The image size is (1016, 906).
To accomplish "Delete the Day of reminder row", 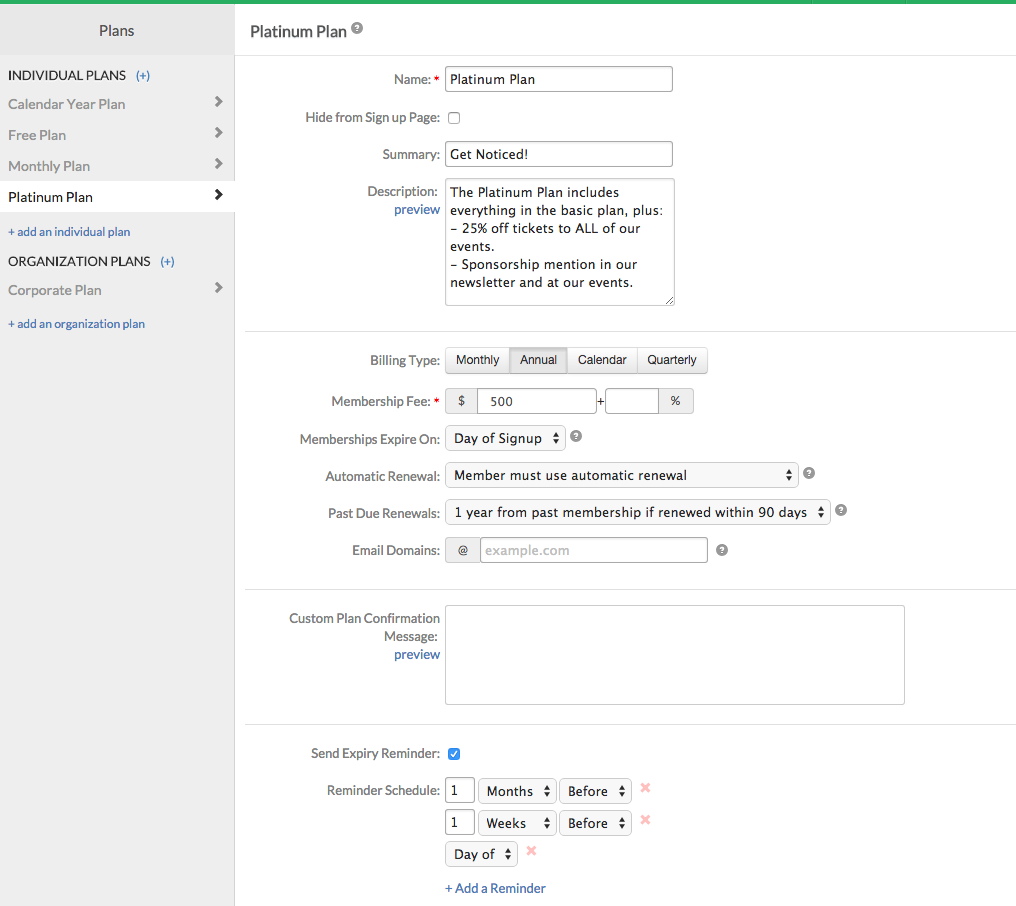I will click(531, 851).
